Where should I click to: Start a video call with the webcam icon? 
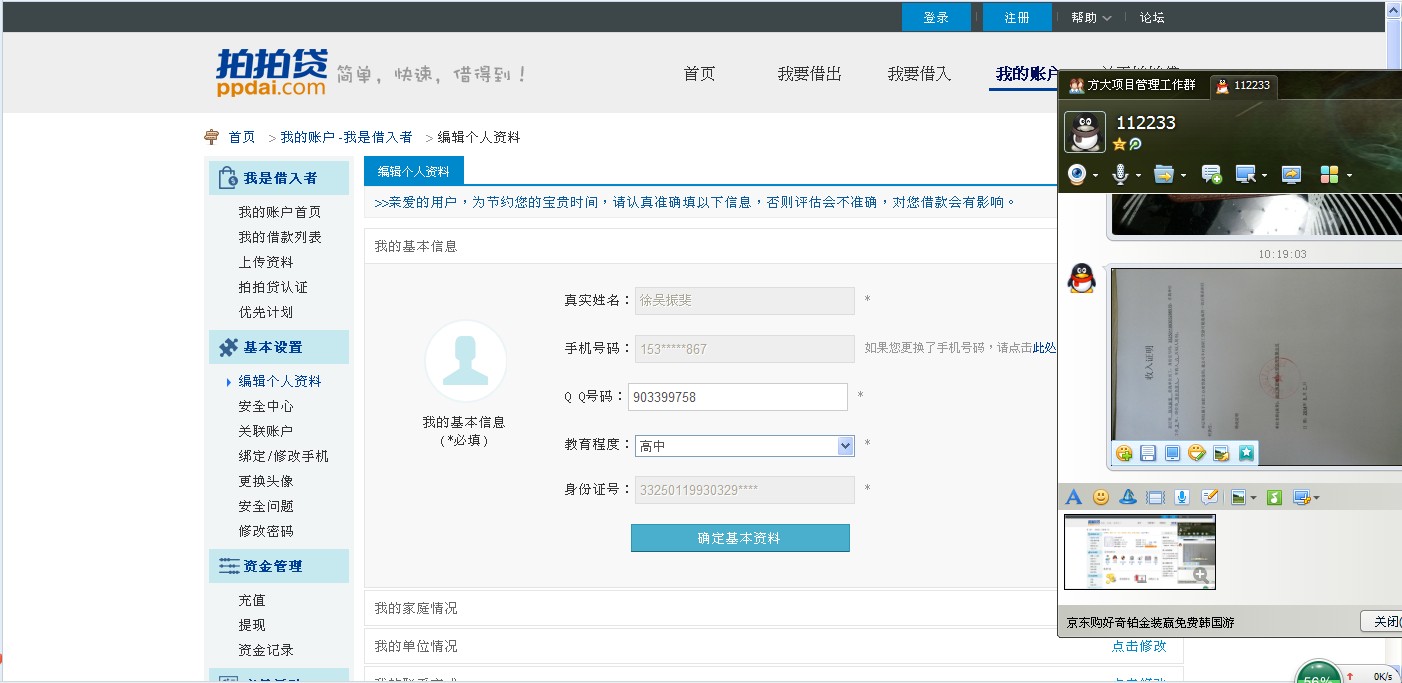click(x=1077, y=175)
